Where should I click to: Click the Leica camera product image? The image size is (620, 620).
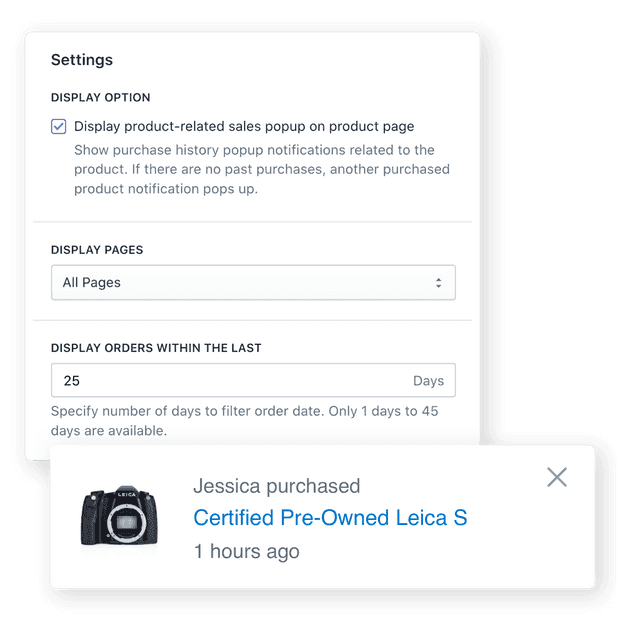pyautogui.click(x=119, y=515)
